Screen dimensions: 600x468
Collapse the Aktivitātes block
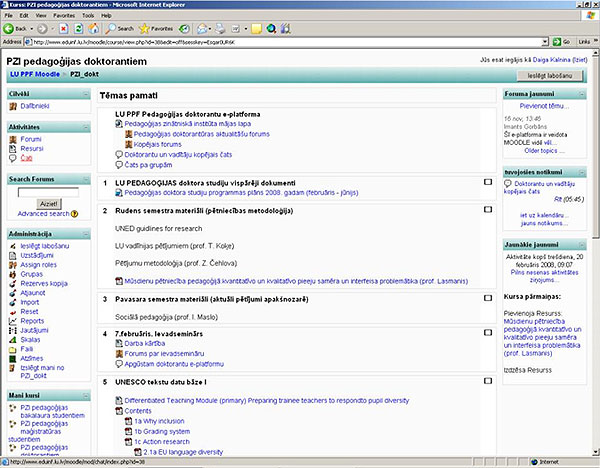86,127
